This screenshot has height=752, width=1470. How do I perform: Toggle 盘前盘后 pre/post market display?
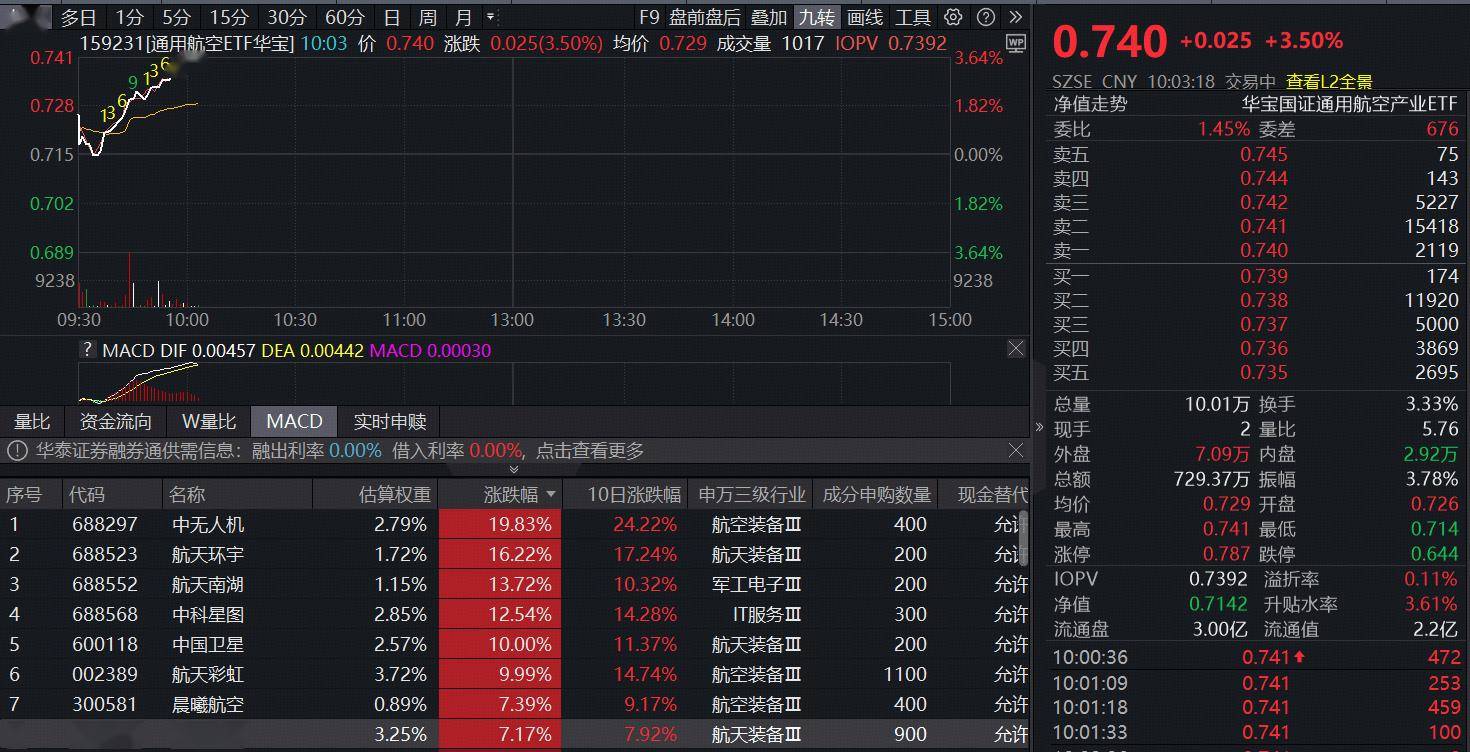point(705,17)
